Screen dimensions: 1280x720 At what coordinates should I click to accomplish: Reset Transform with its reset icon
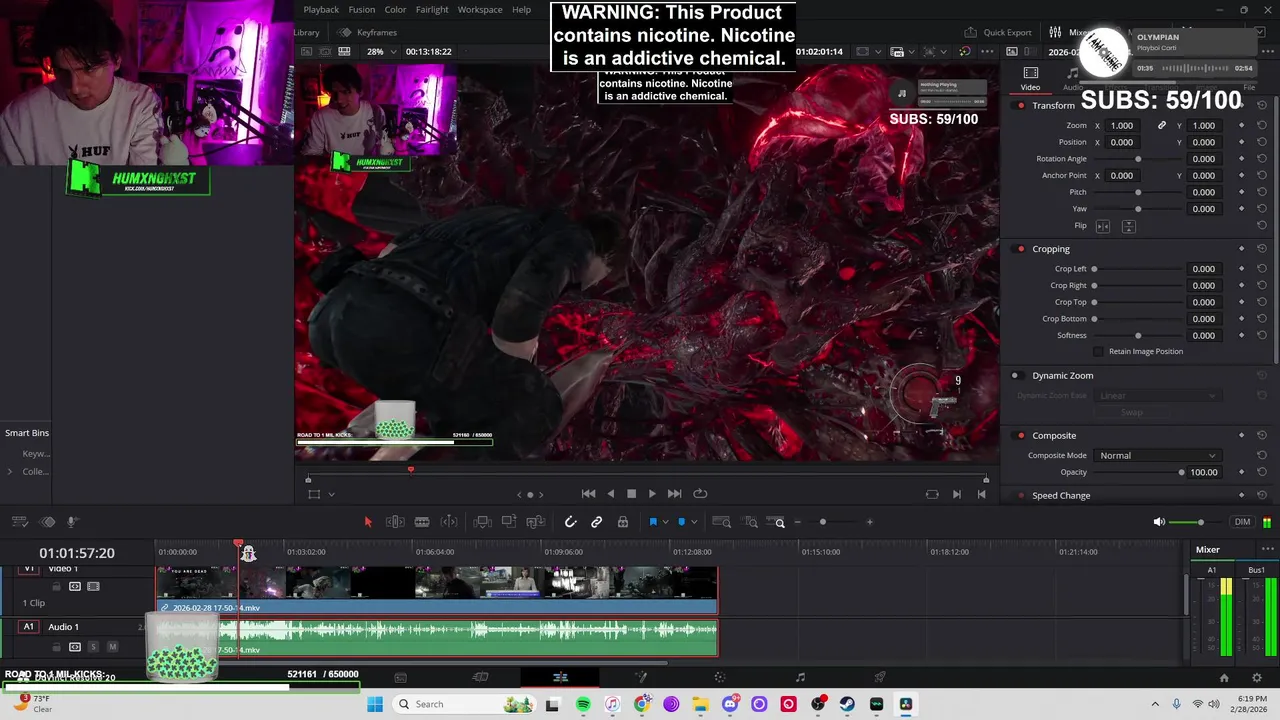[x=1261, y=106]
